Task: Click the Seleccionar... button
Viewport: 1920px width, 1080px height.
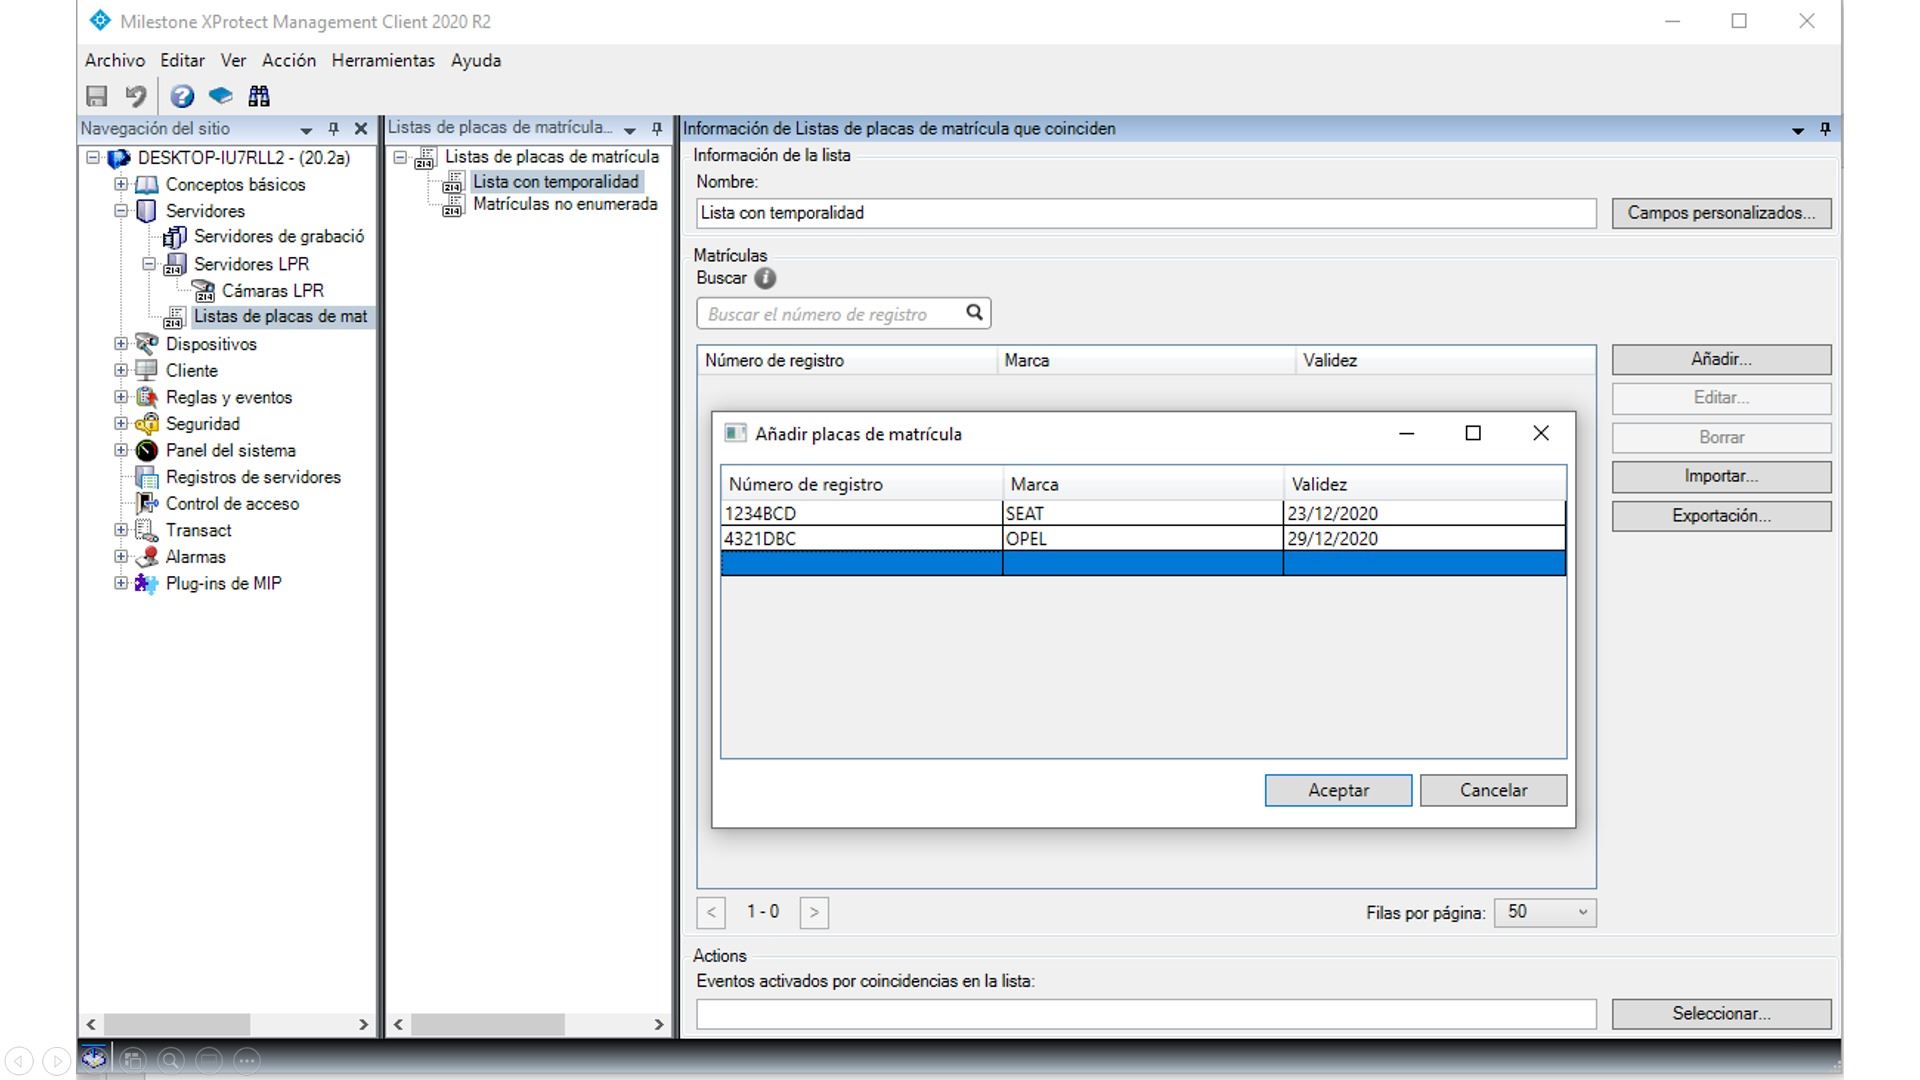Action: pos(1721,1014)
